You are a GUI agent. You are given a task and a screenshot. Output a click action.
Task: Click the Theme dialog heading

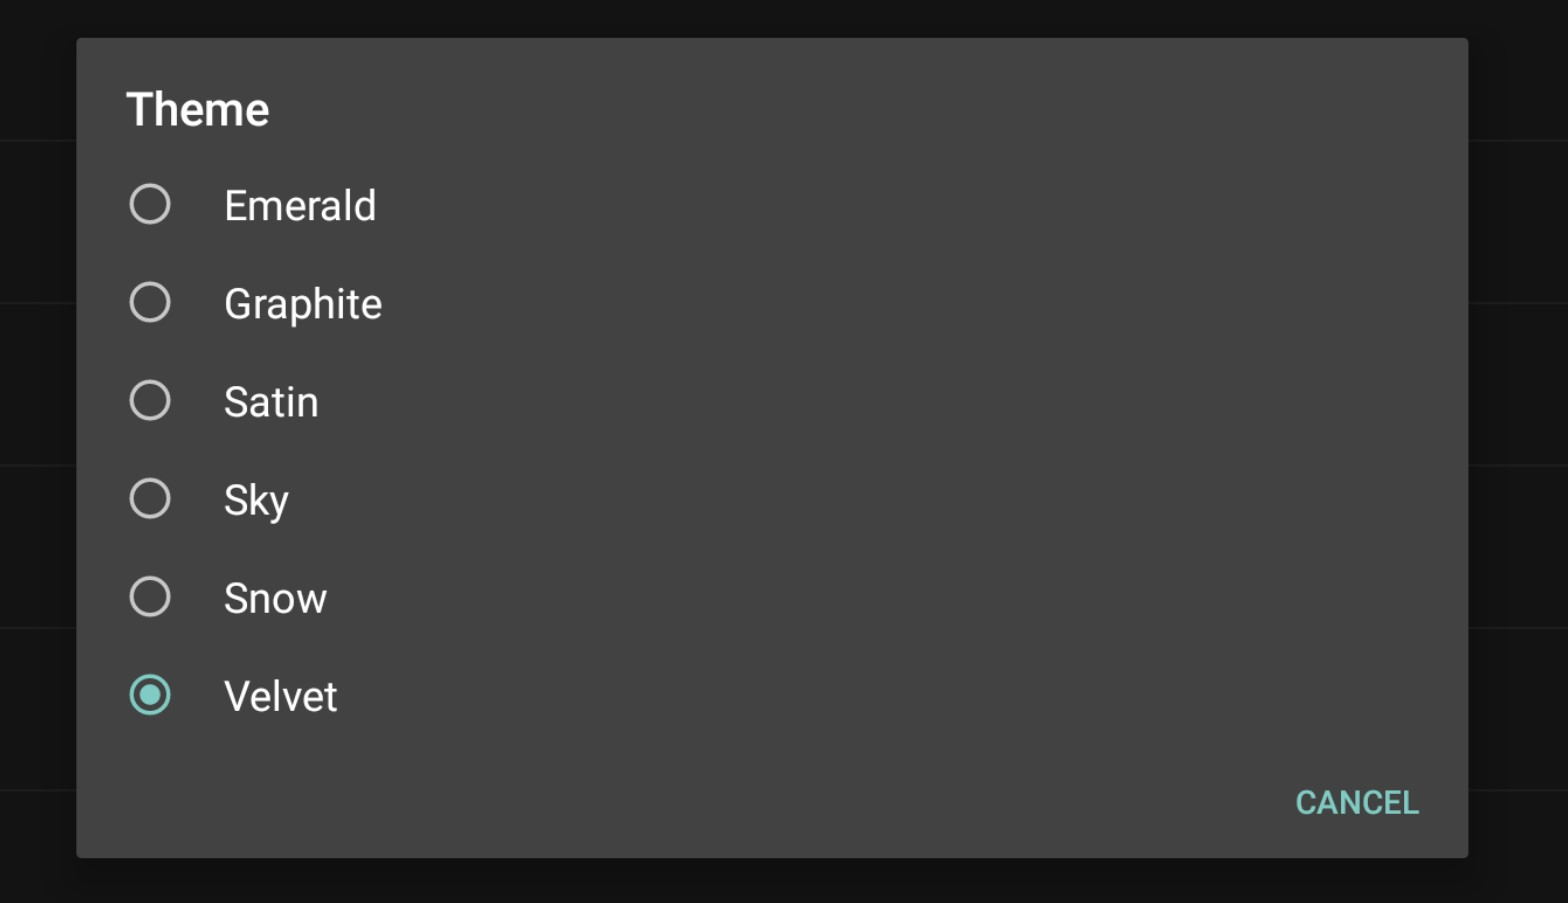point(198,110)
